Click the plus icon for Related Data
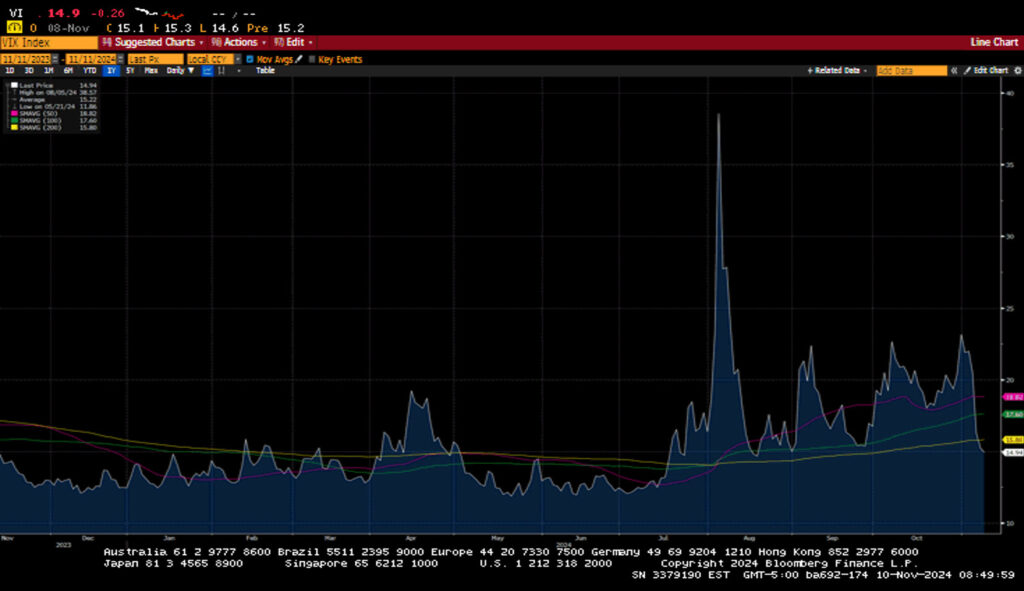Image resolution: width=1024 pixels, height=591 pixels. 810,71
